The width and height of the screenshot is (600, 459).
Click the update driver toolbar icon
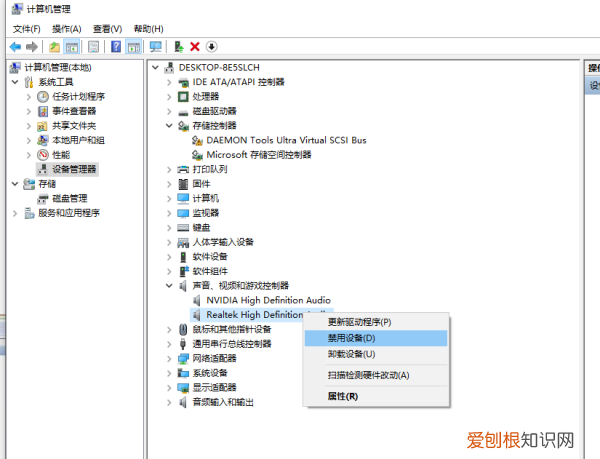(178, 47)
